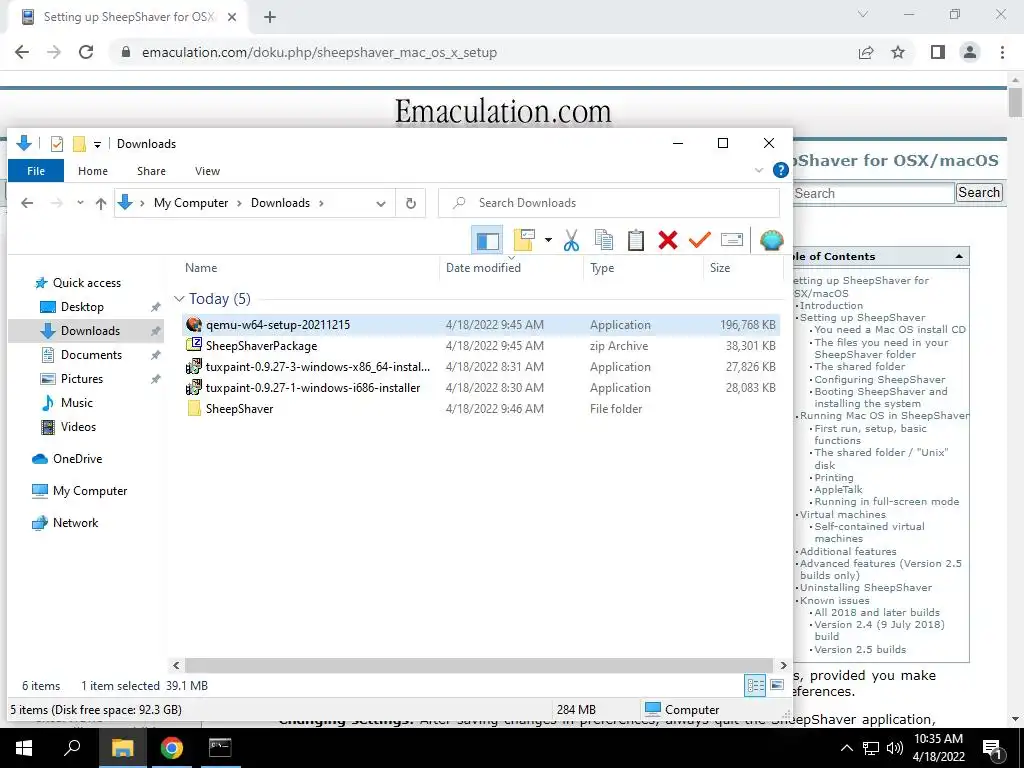Open the File menu tab
This screenshot has width=1024, height=768.
tap(36, 171)
